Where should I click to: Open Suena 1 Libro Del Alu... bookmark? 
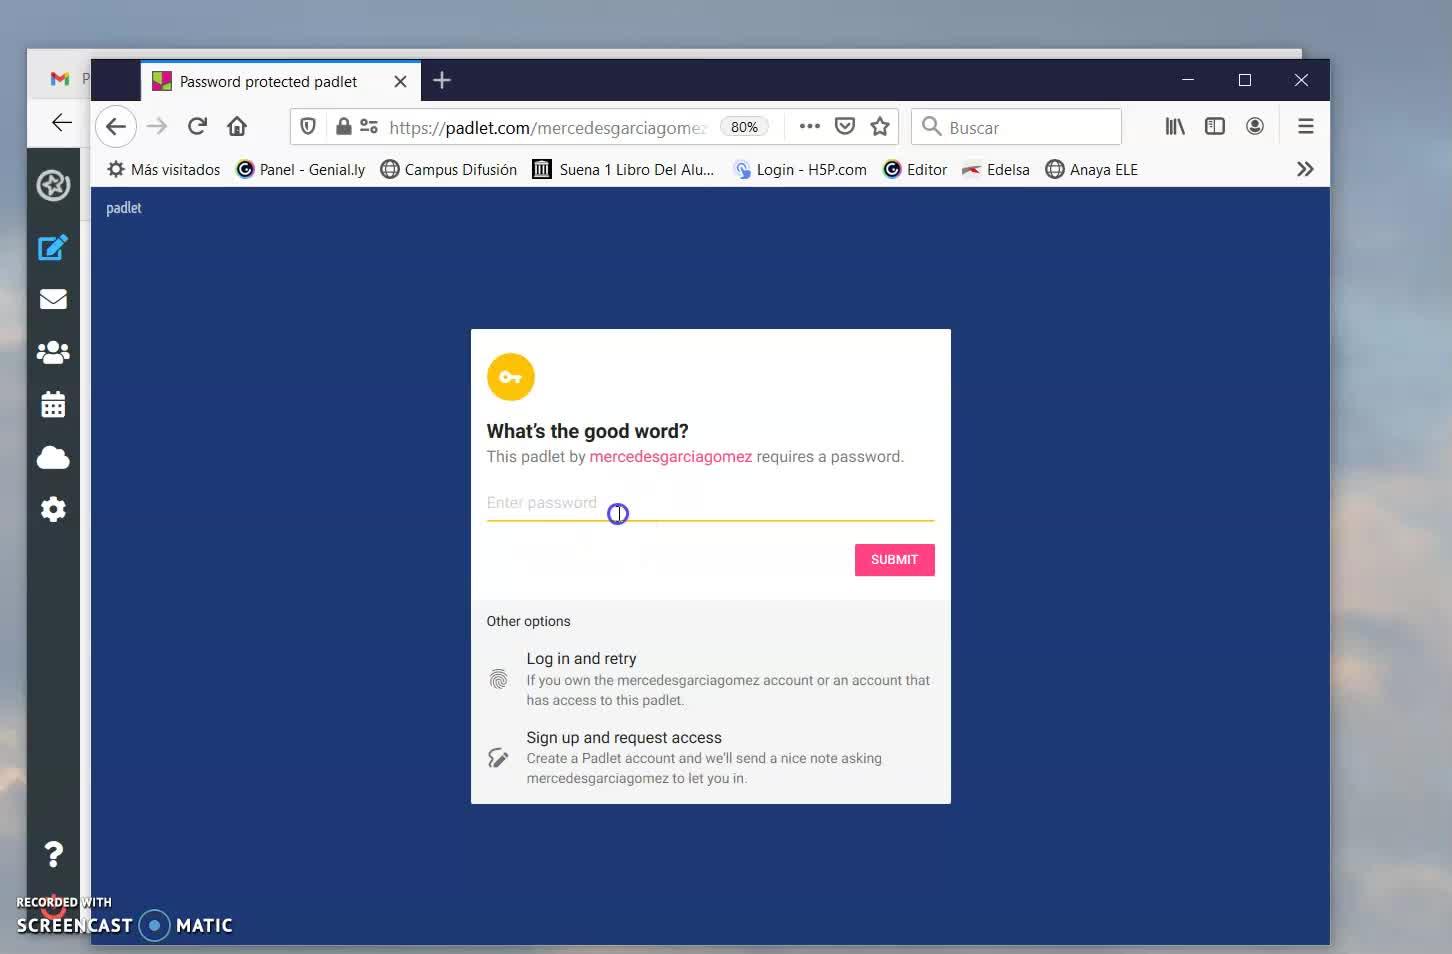624,169
